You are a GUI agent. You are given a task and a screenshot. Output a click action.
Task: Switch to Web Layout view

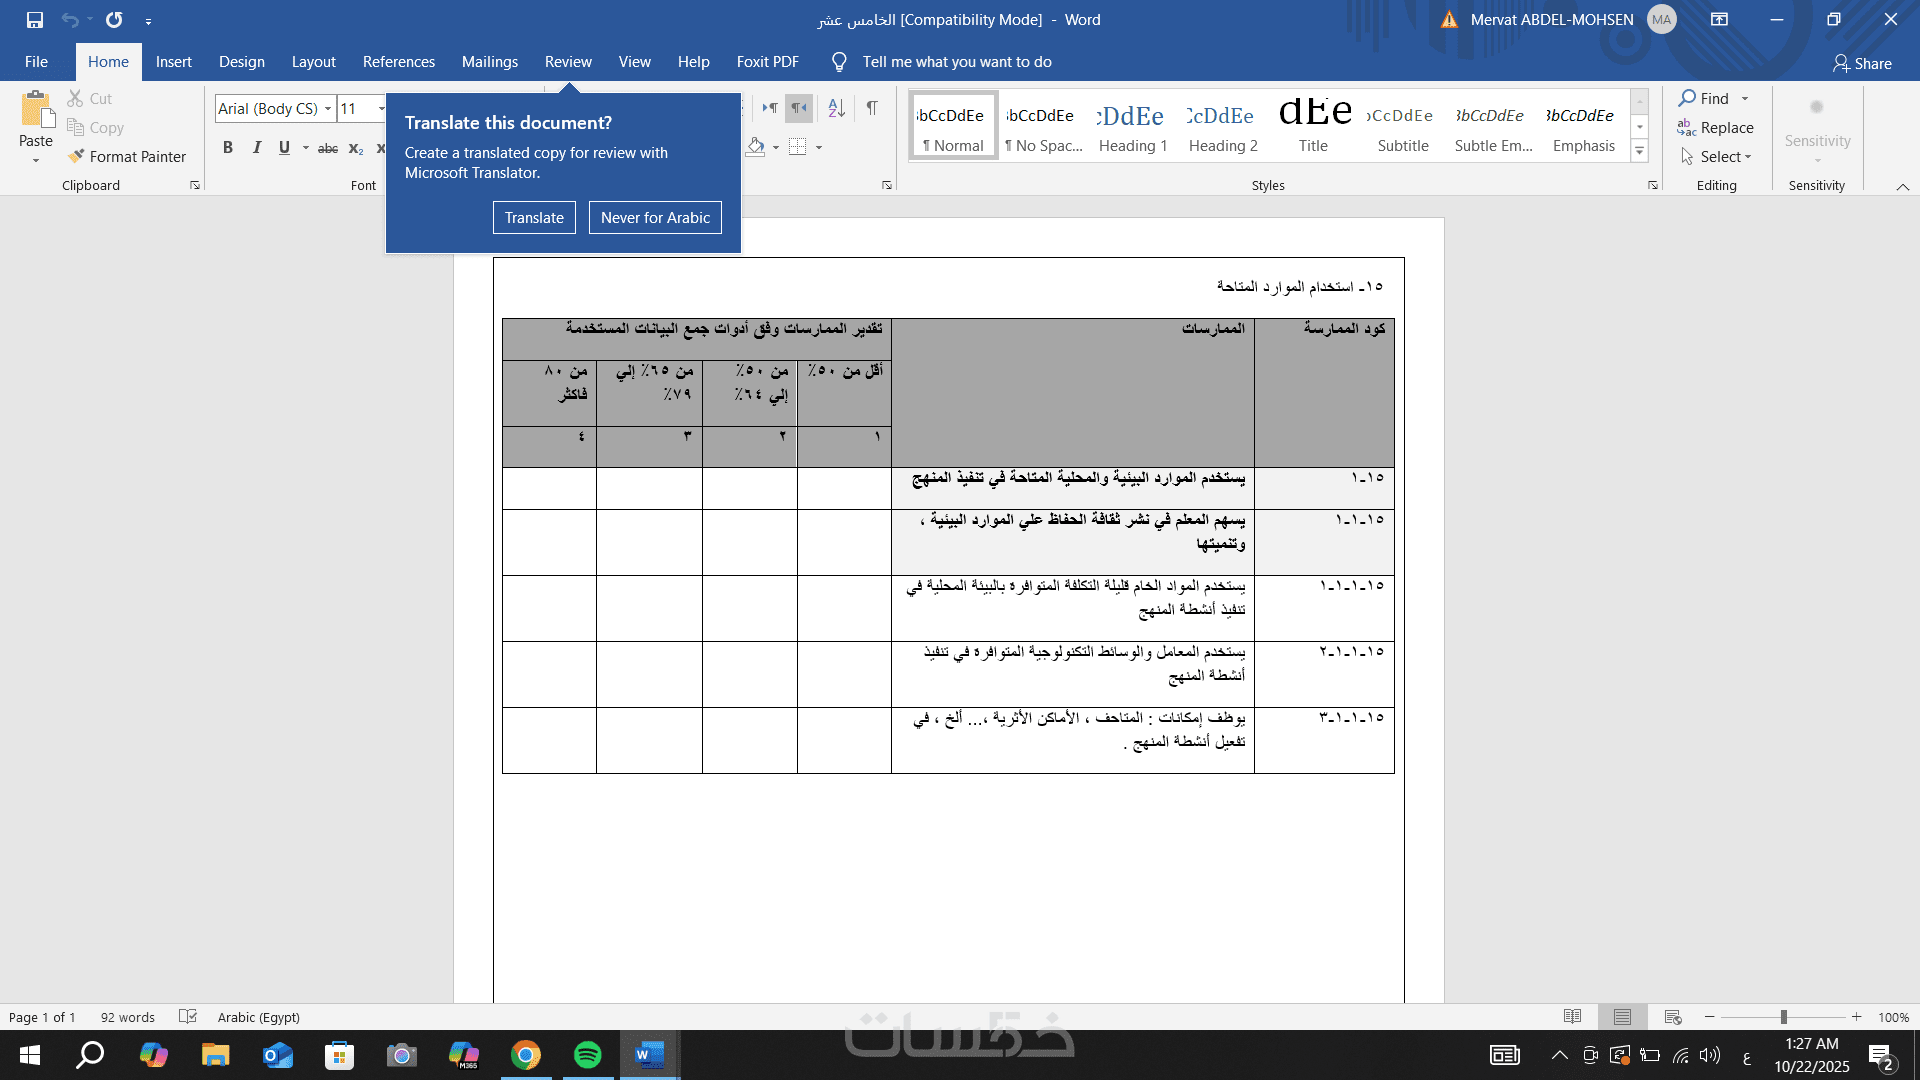(x=1672, y=1017)
